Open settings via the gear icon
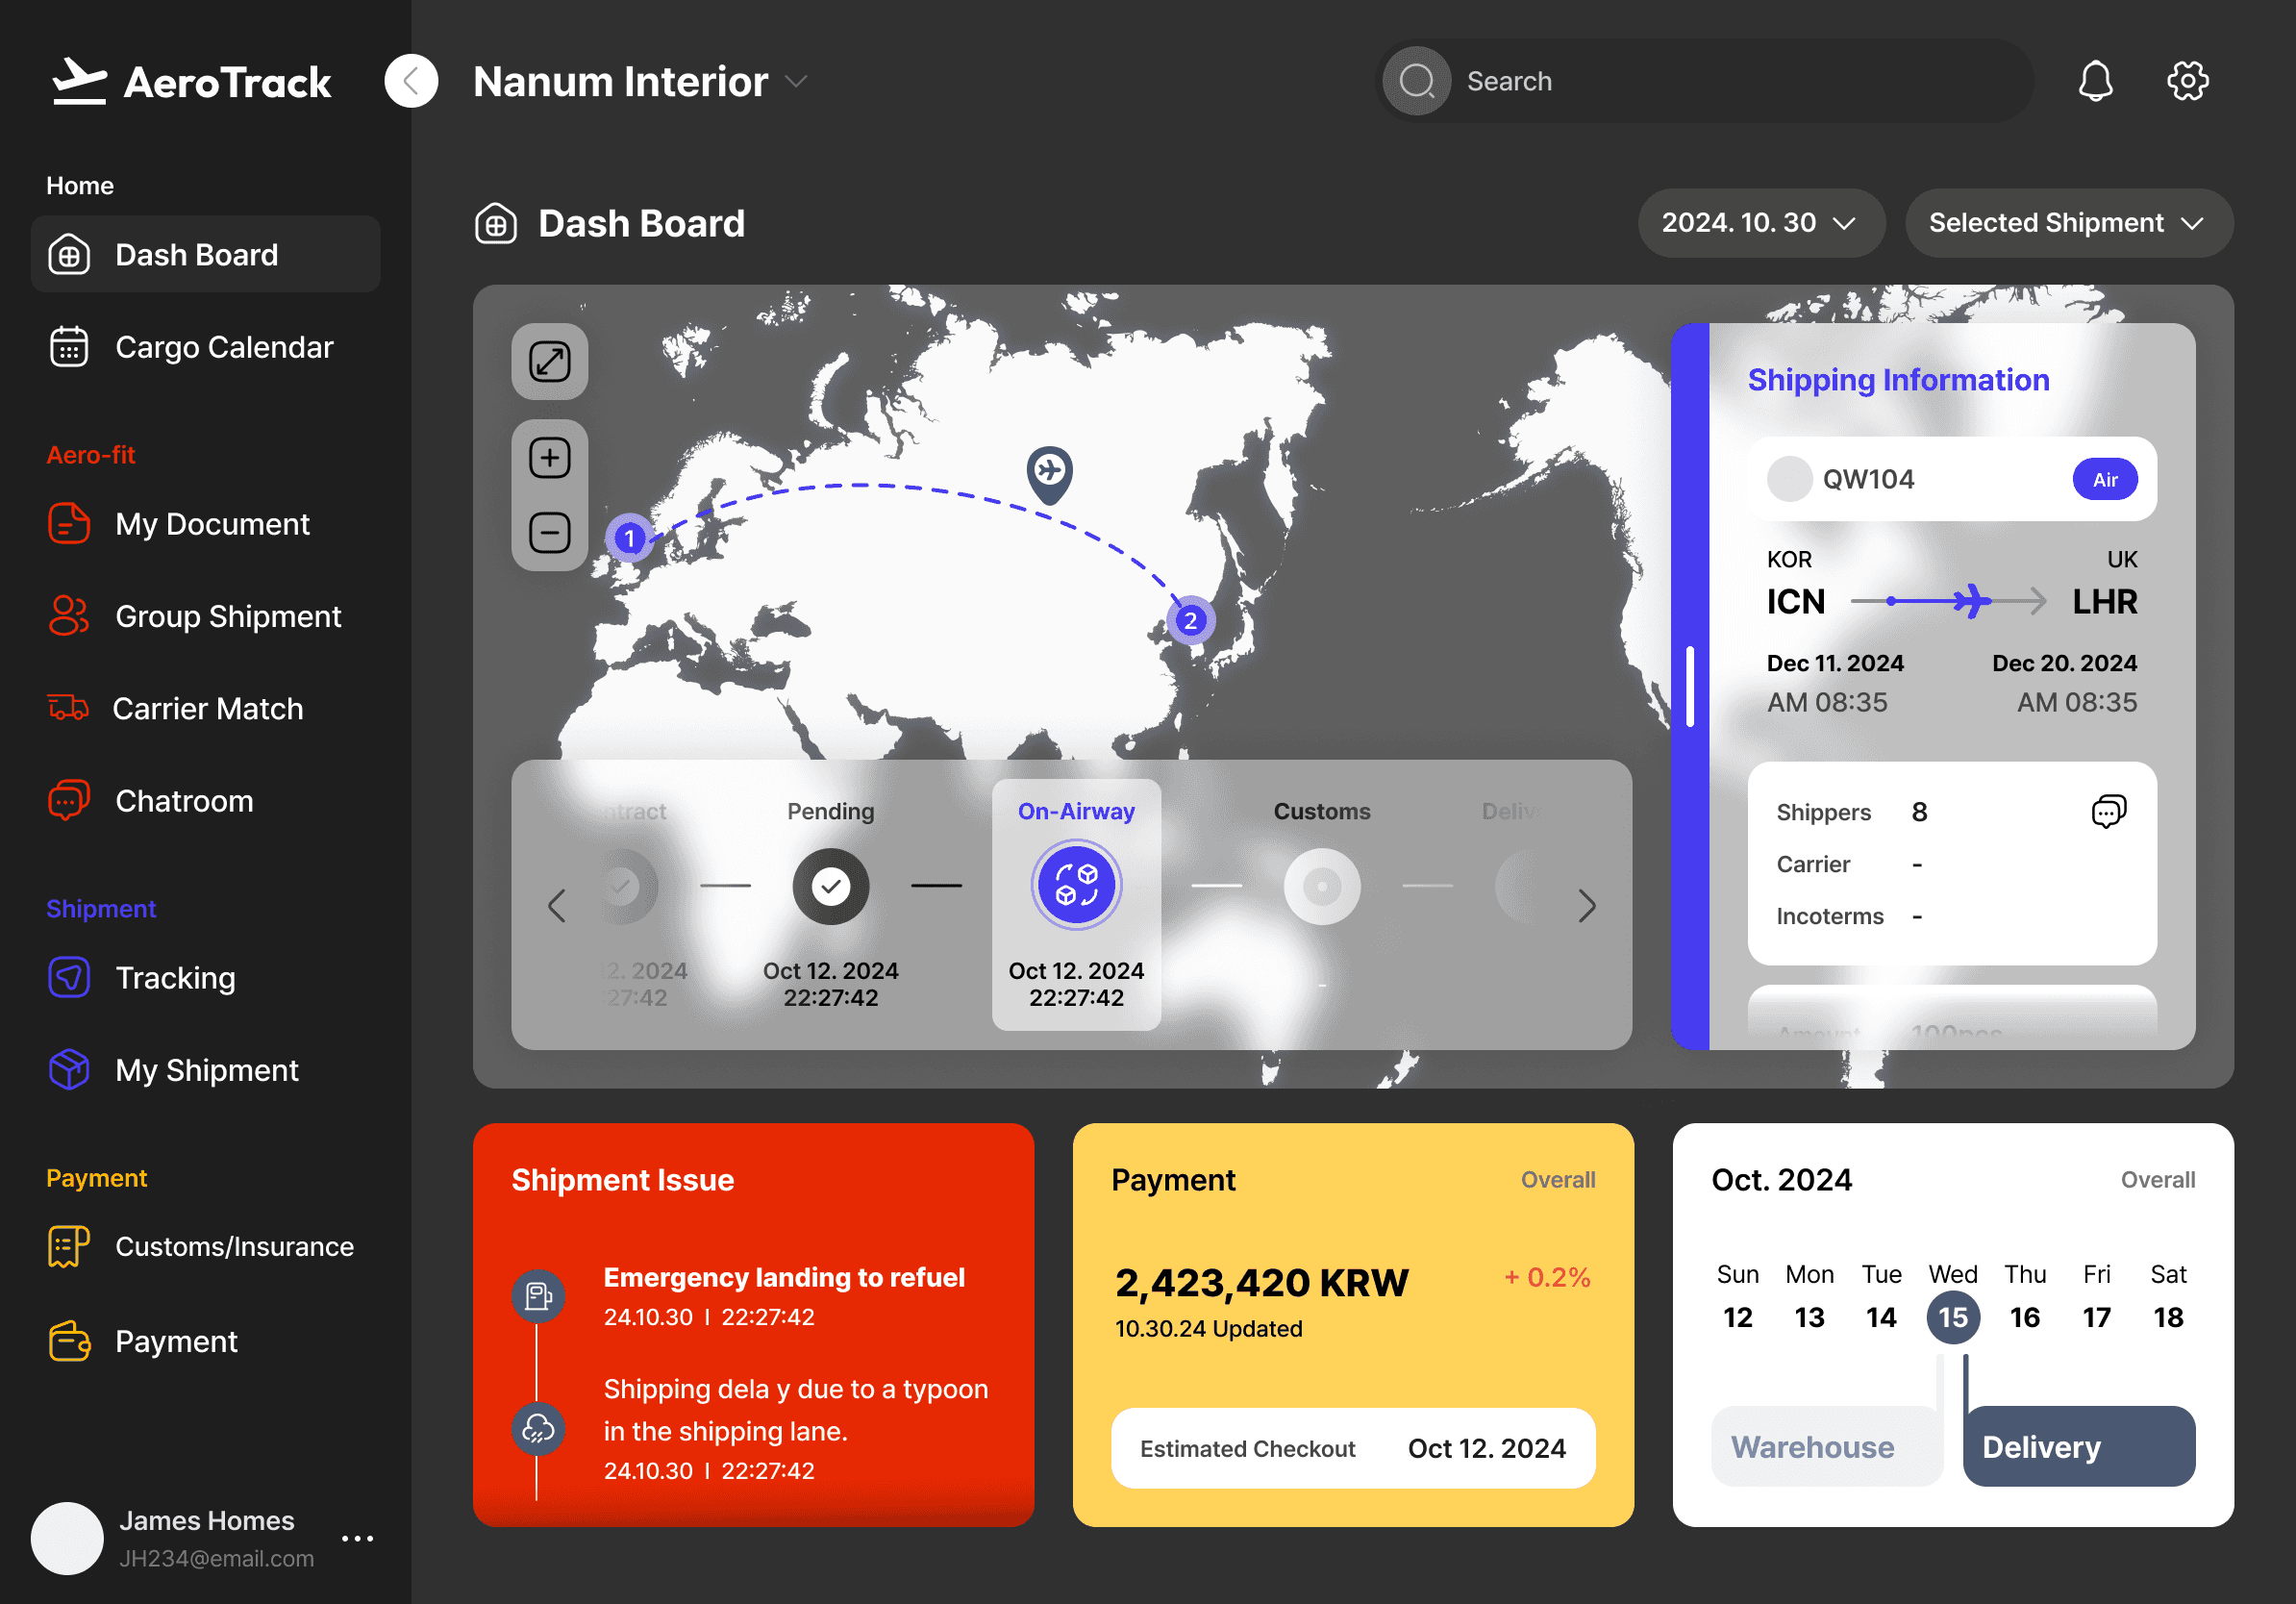Screen dimensions: 2296x1604 click(x=2187, y=81)
